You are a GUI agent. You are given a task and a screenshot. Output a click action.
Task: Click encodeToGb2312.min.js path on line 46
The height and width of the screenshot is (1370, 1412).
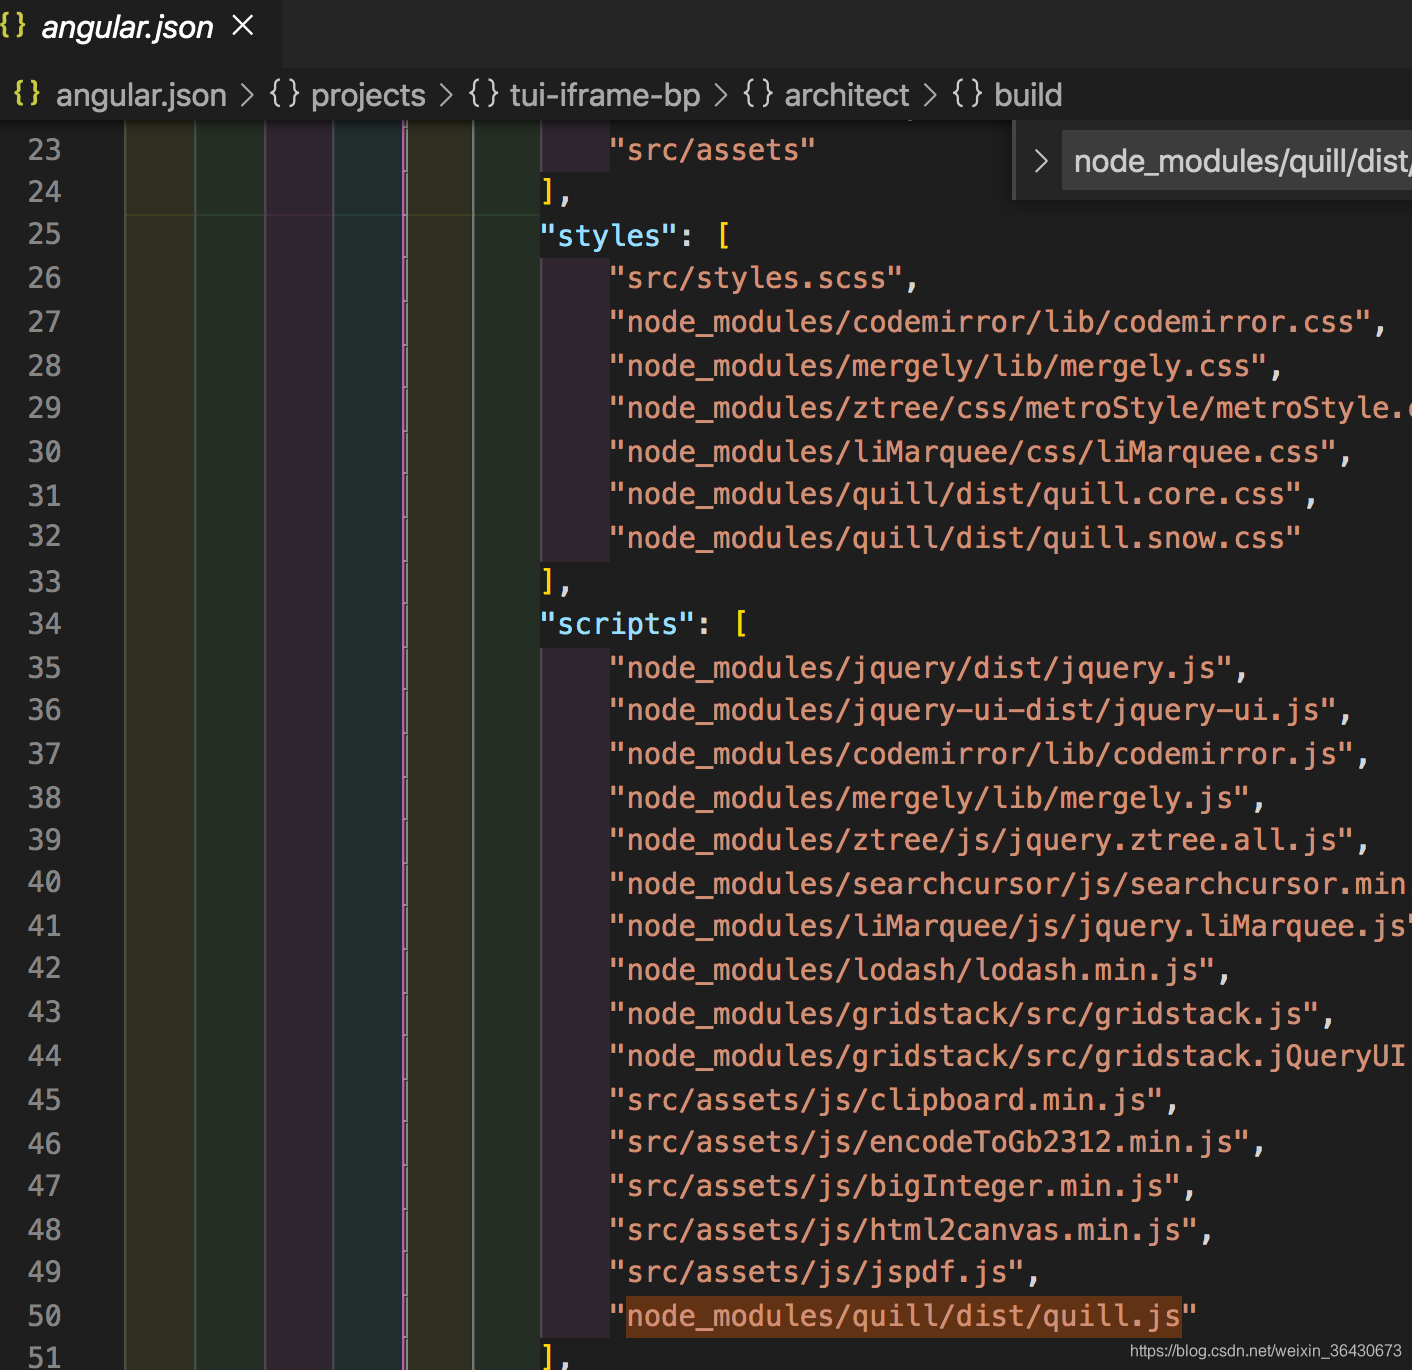(x=930, y=1142)
